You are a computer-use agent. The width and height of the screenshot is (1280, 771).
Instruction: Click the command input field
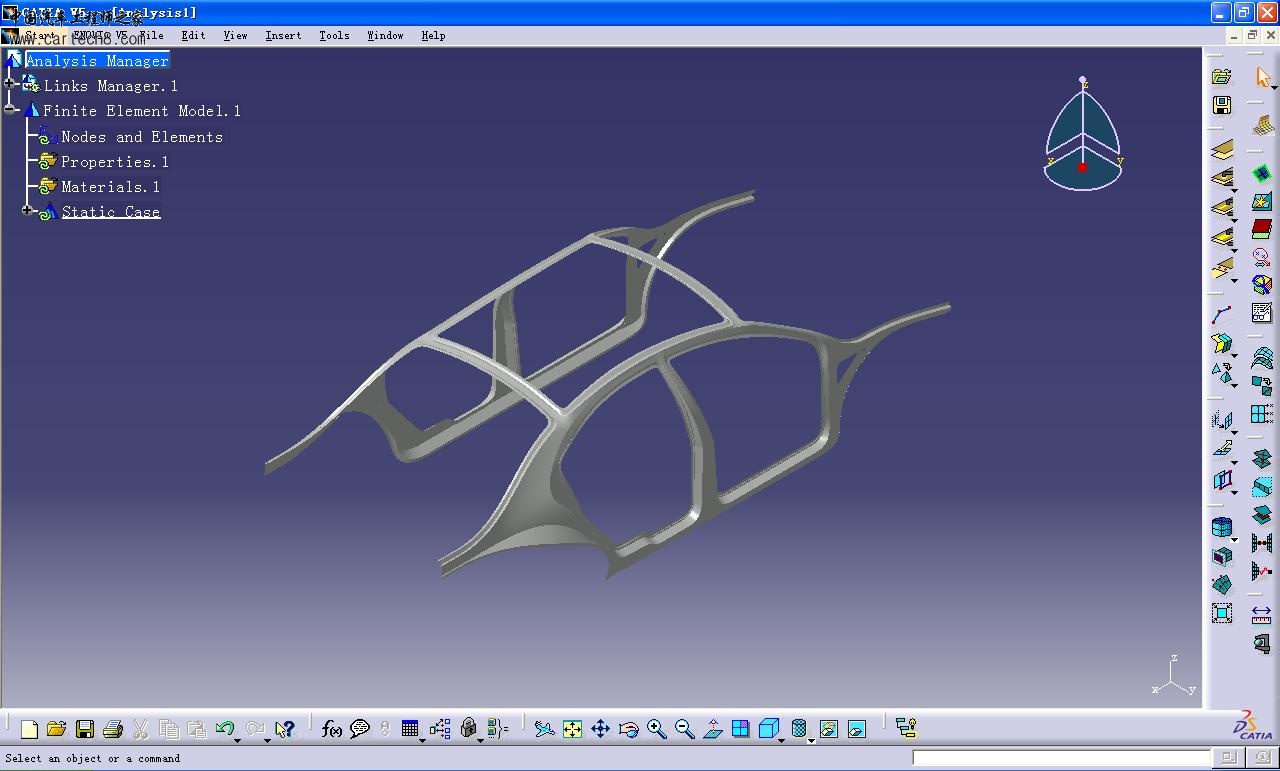(1060, 758)
